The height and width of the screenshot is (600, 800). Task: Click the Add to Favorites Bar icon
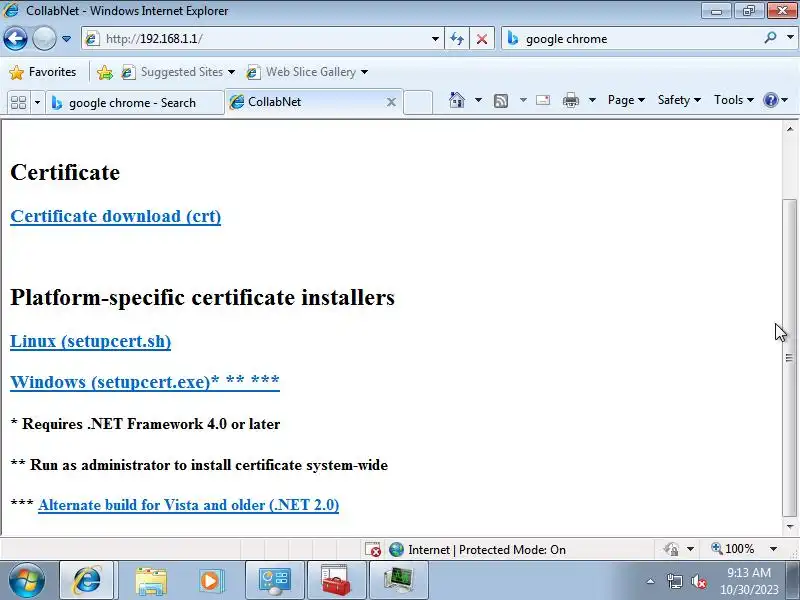[105, 72]
